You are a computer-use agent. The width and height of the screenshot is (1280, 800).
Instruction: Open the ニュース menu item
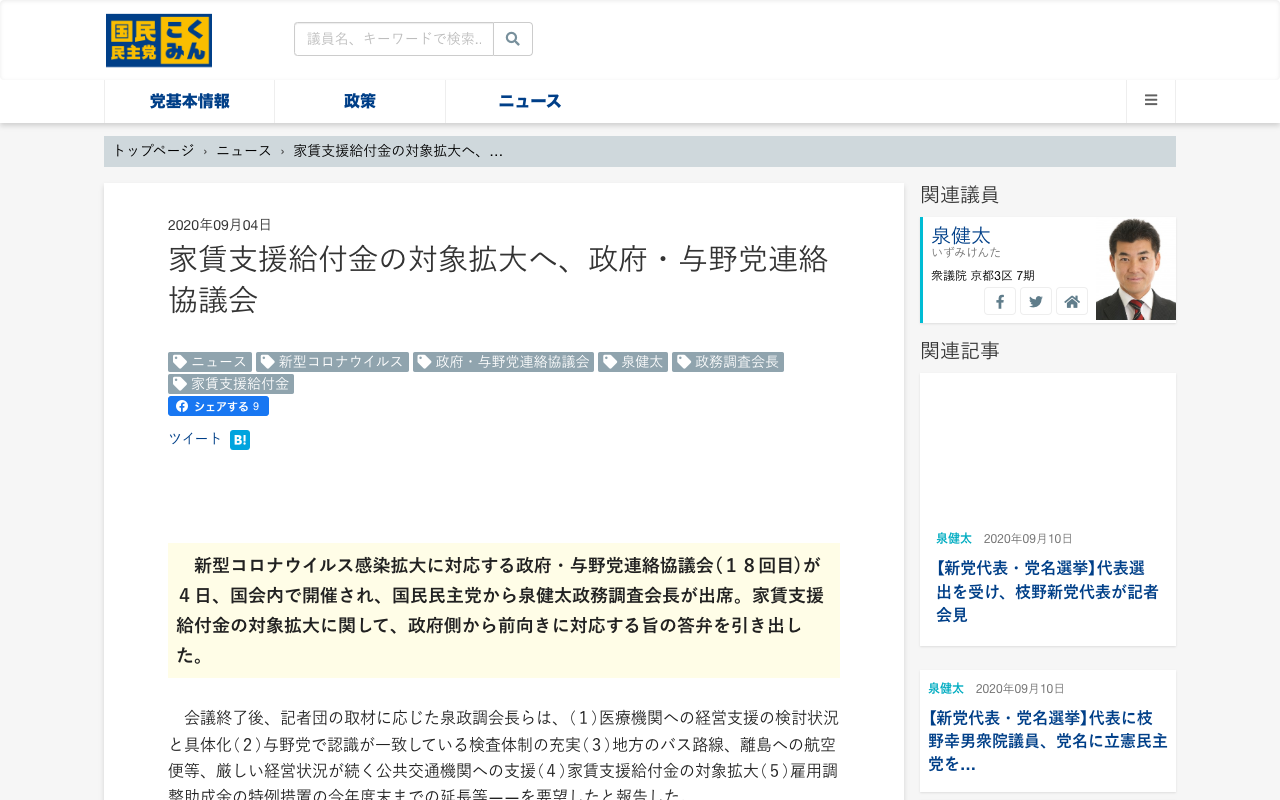click(530, 101)
